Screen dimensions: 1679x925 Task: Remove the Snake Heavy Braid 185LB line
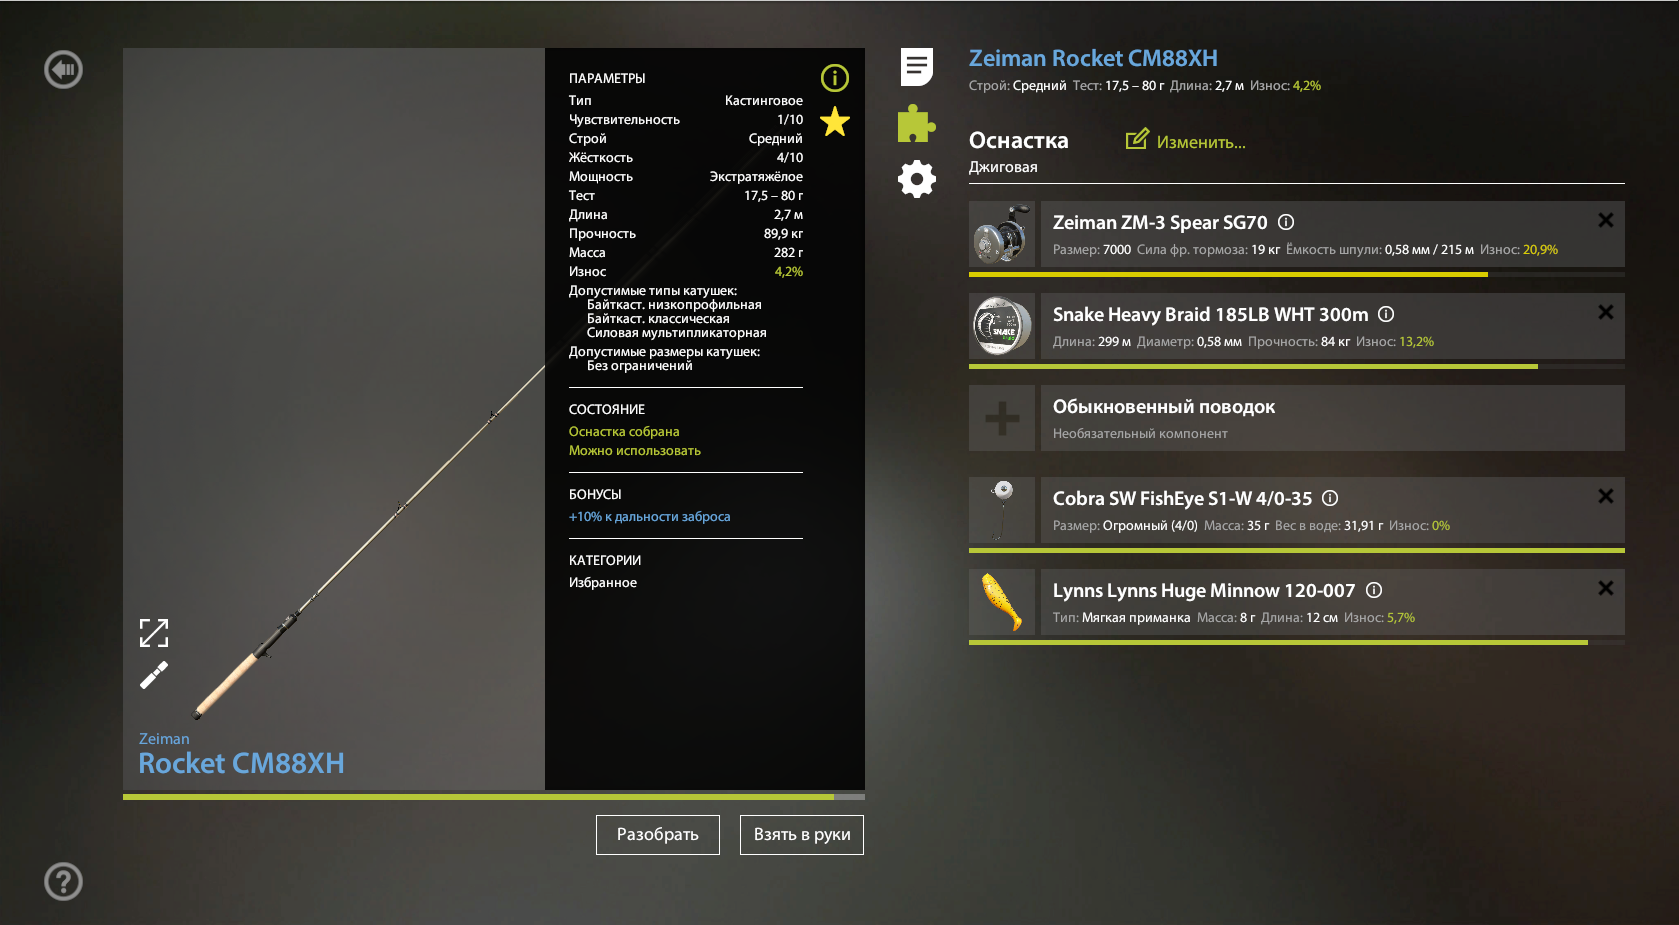coord(1605,312)
